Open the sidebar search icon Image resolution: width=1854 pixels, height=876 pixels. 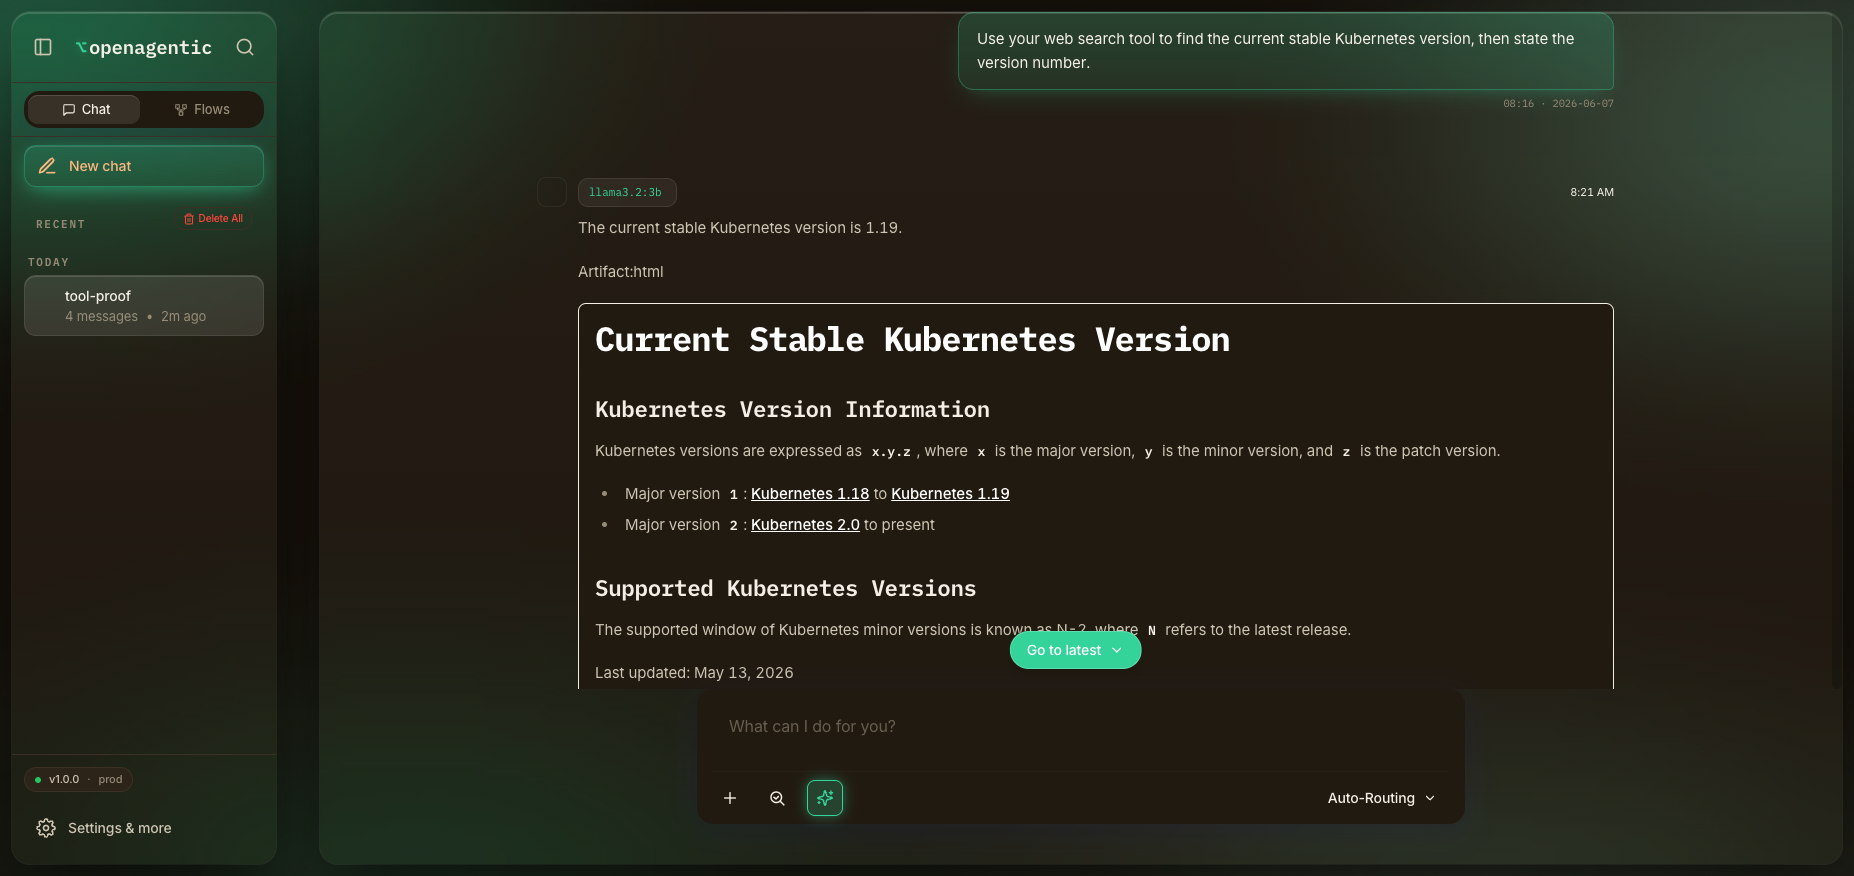click(x=245, y=47)
